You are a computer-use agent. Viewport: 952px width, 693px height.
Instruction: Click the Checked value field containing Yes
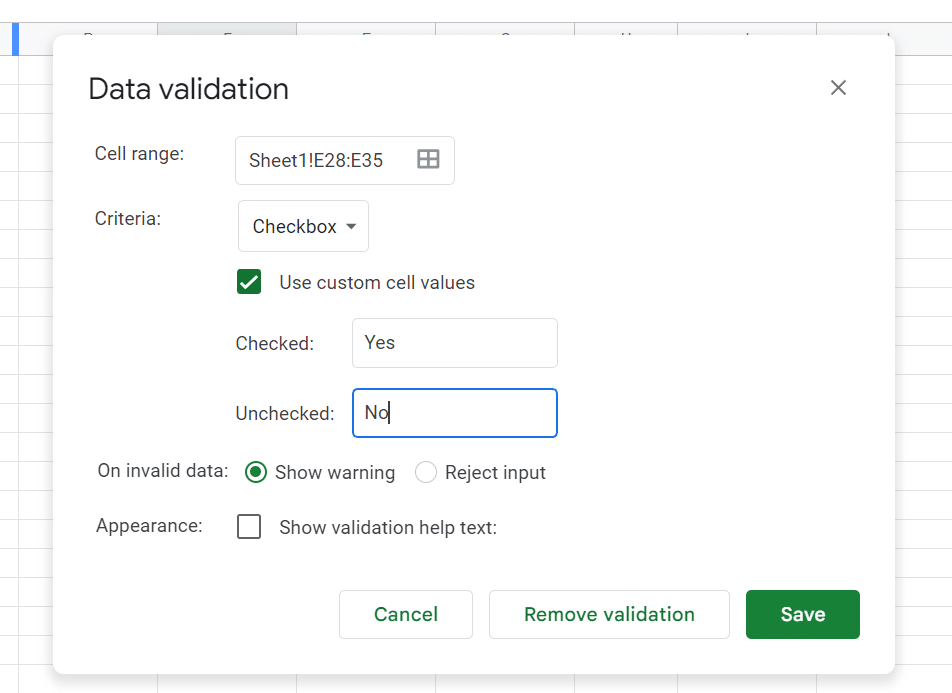(x=454, y=343)
